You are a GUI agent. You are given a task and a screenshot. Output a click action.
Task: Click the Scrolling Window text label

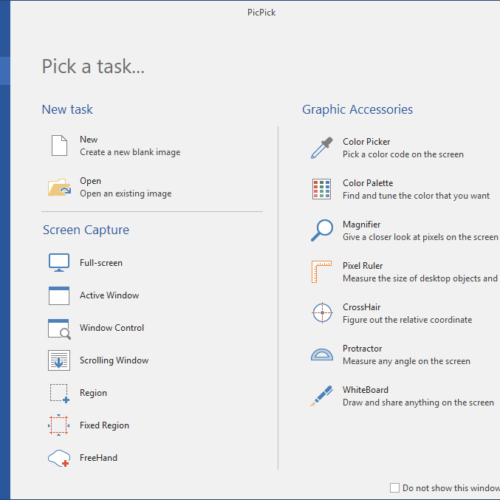click(x=114, y=360)
